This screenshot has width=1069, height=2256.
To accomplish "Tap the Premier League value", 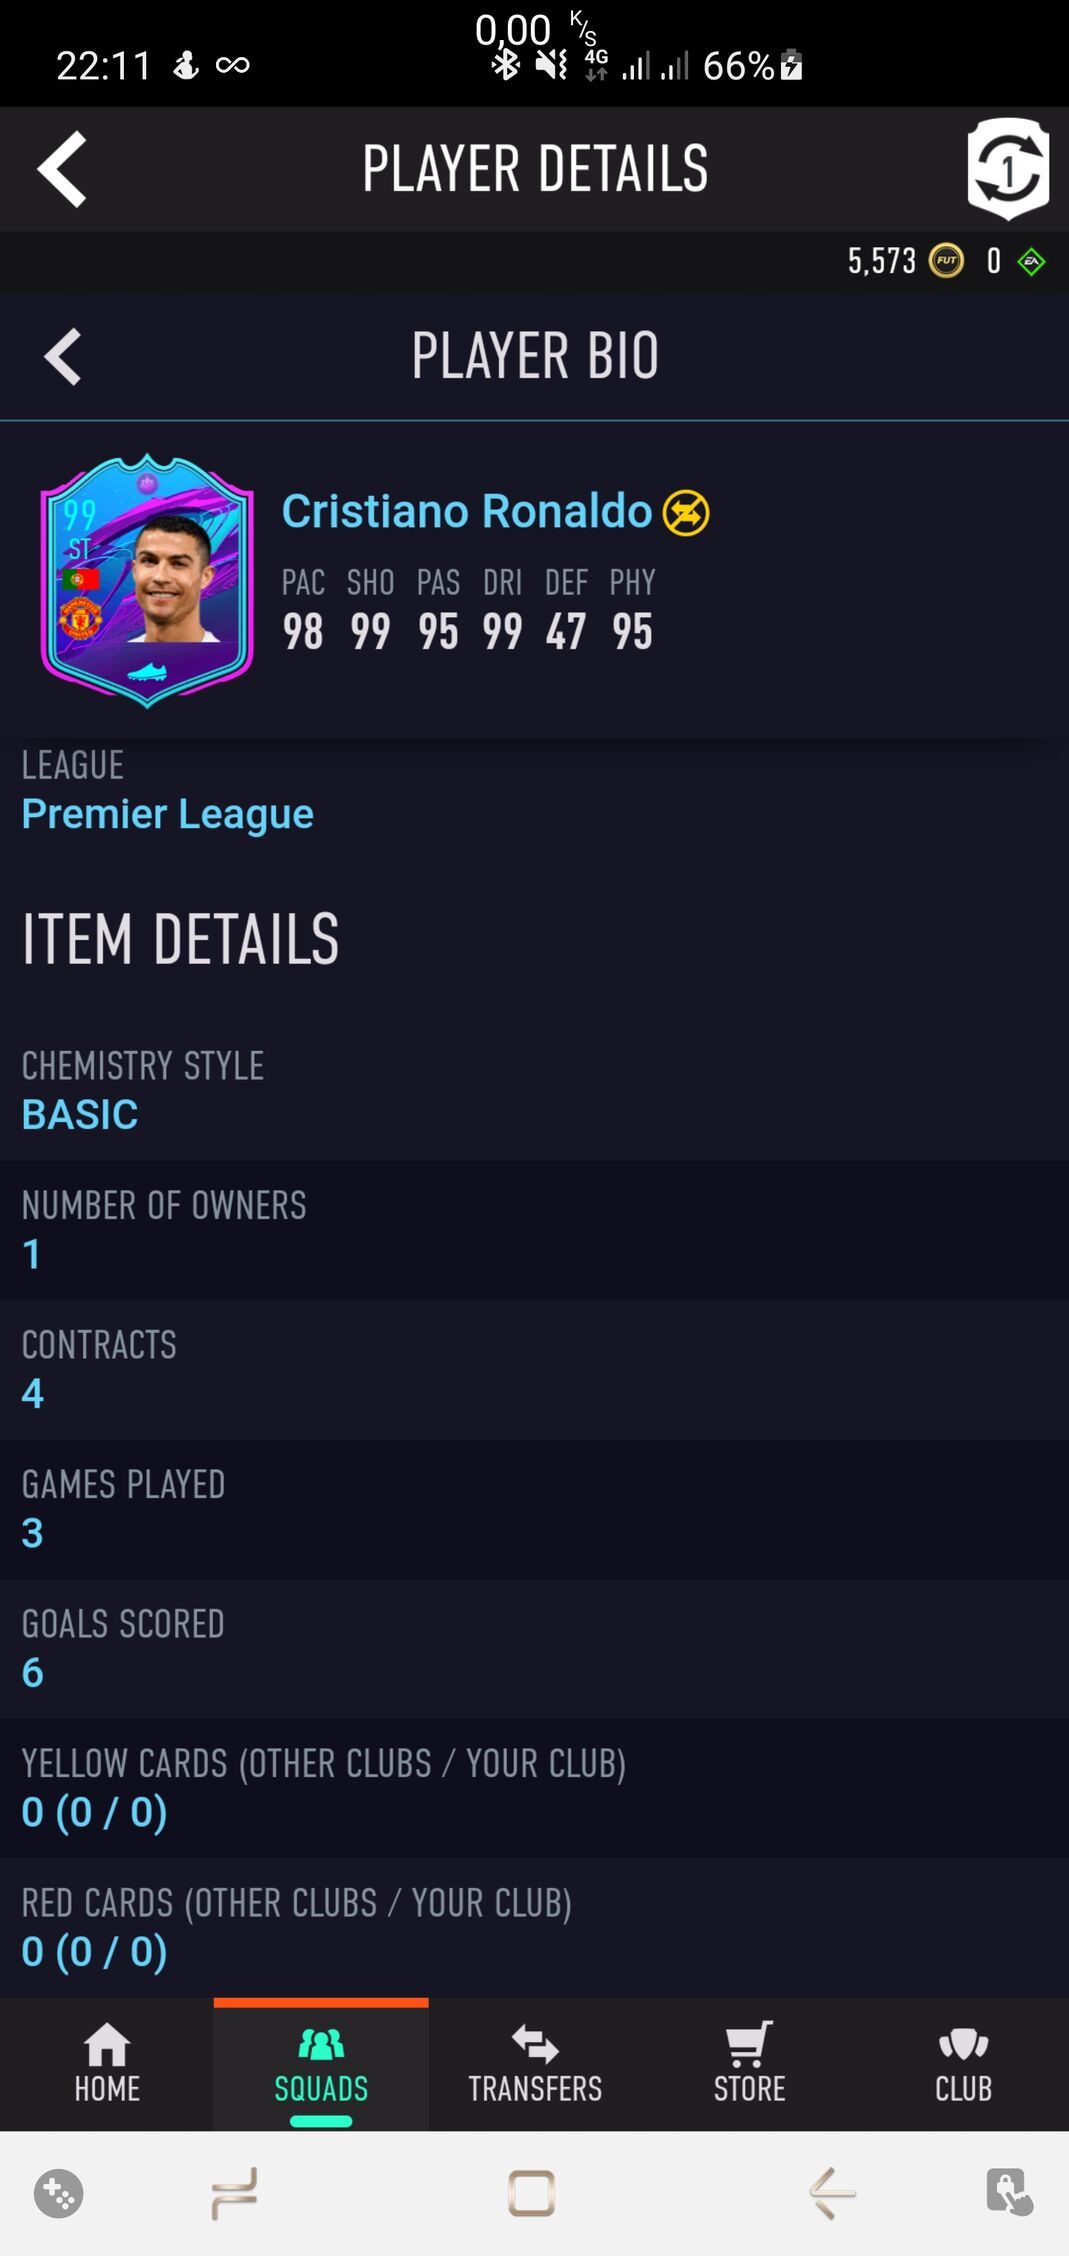I will [x=168, y=814].
